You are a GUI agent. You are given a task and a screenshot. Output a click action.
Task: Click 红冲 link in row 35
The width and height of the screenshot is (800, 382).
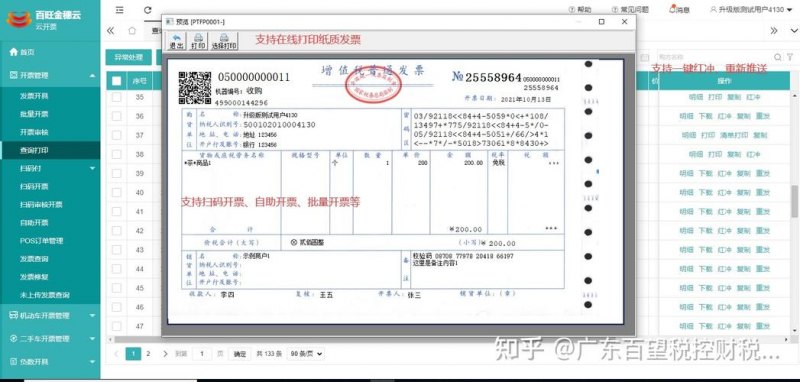753,97
